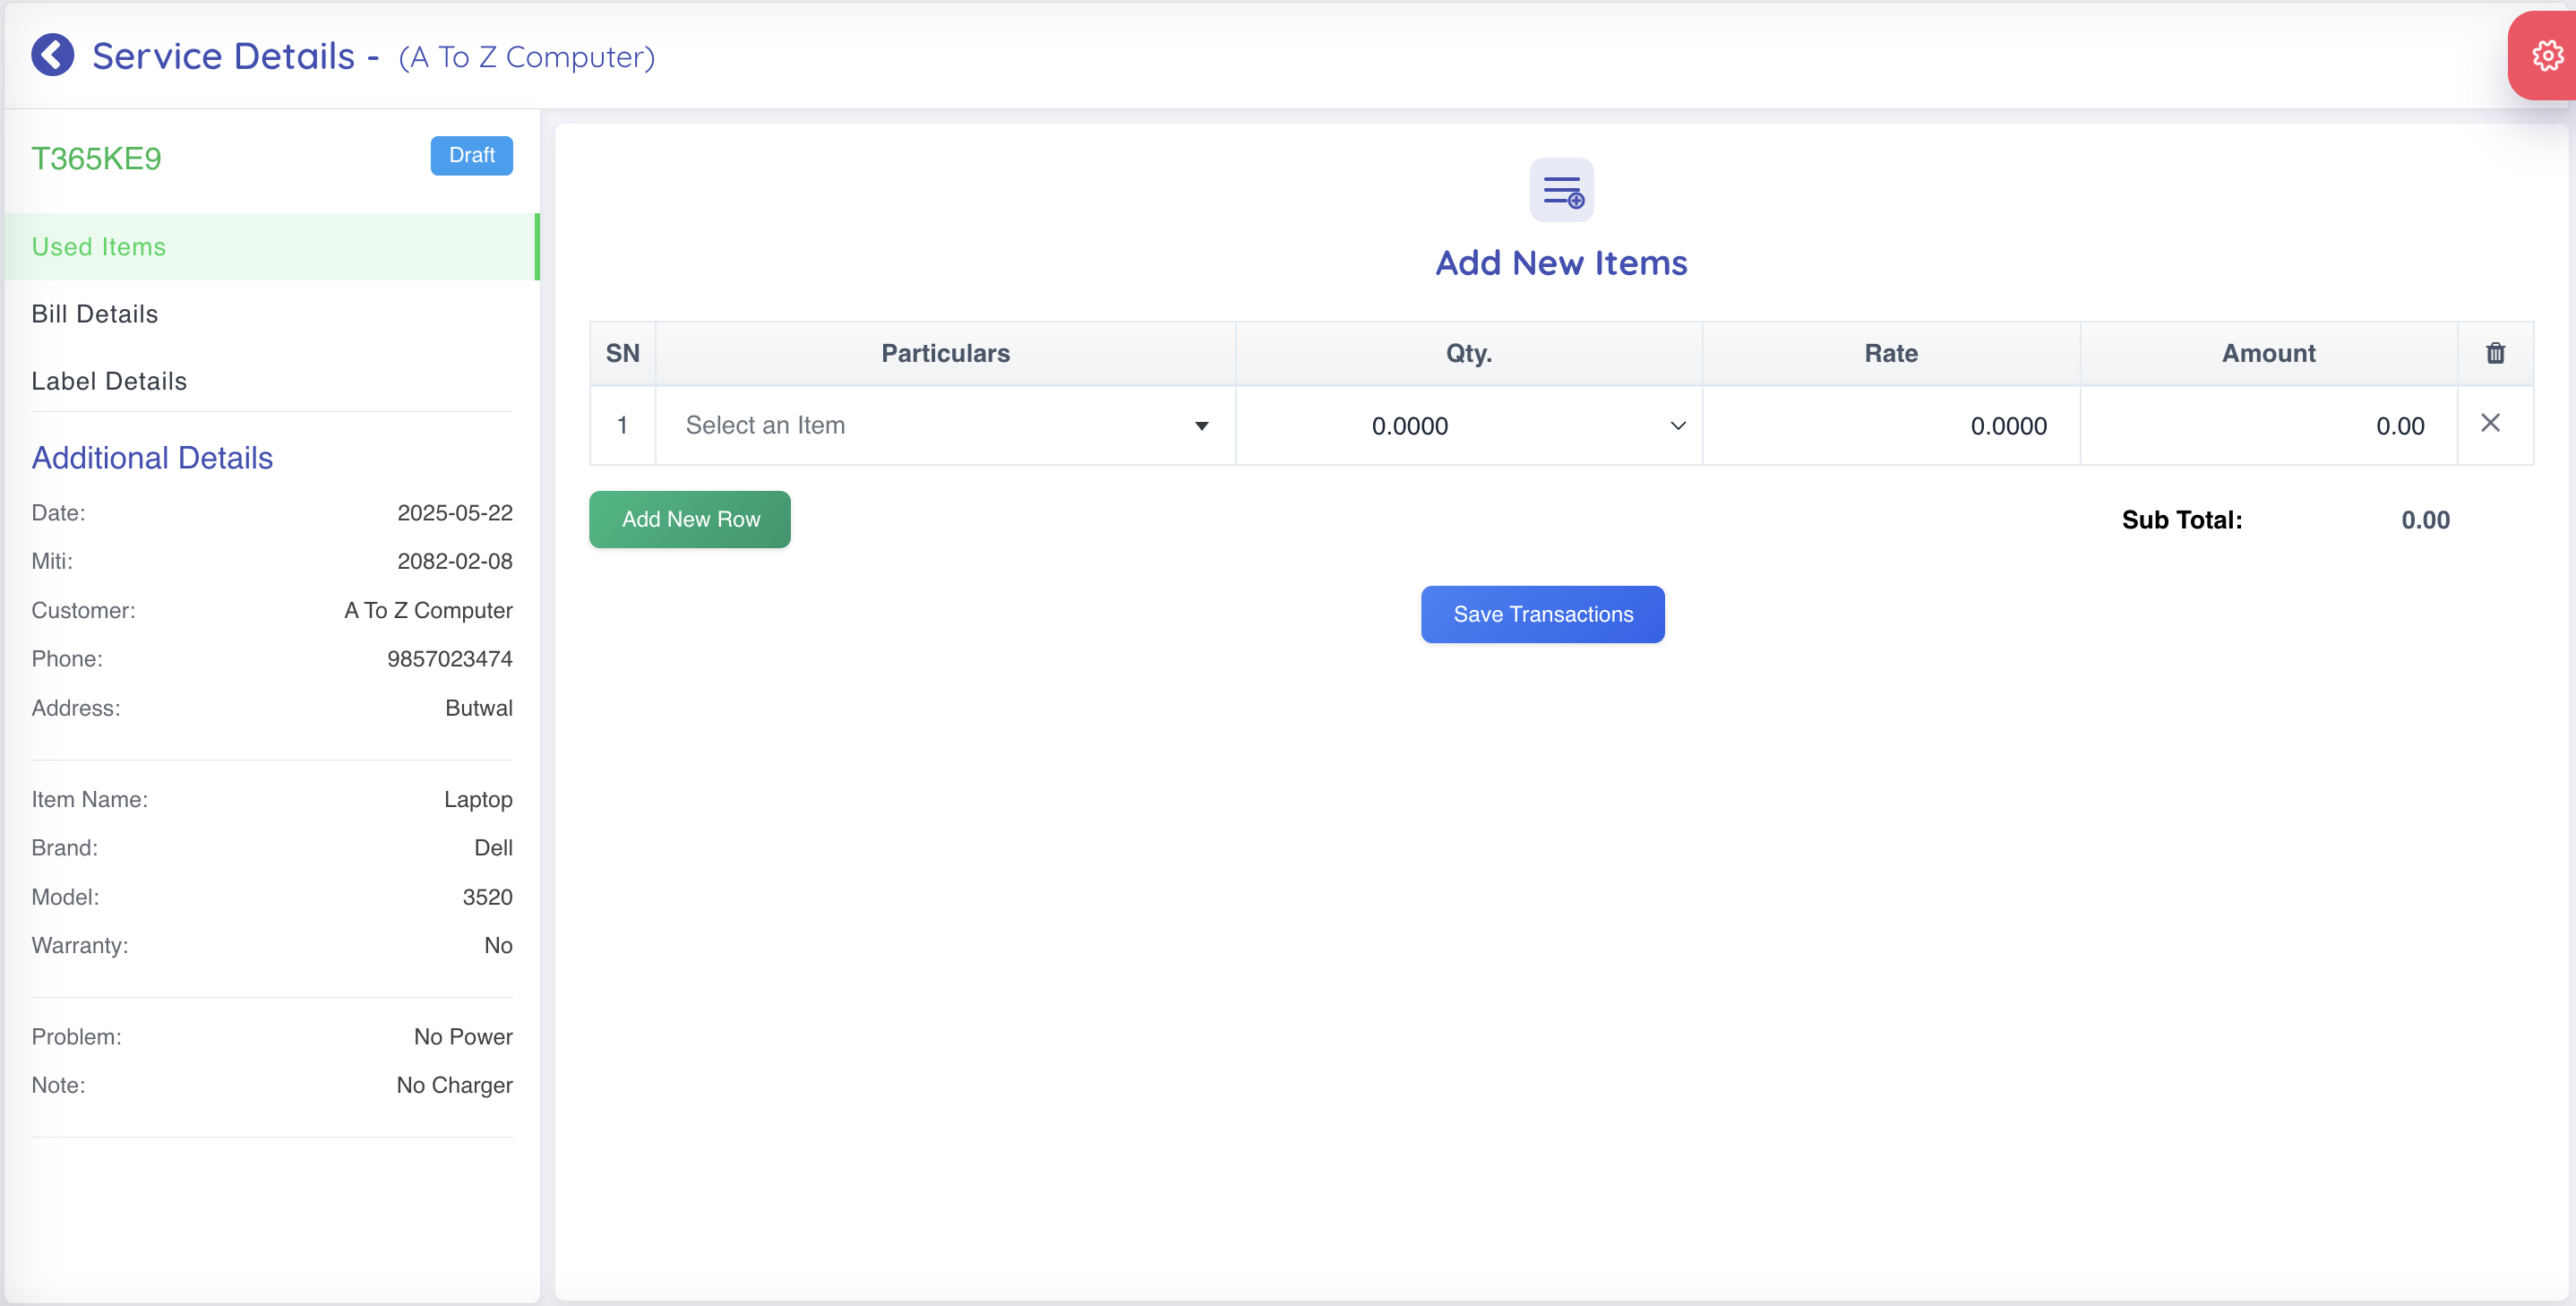The height and width of the screenshot is (1306, 2576).
Task: Click the Draft status badge
Action: [471, 155]
